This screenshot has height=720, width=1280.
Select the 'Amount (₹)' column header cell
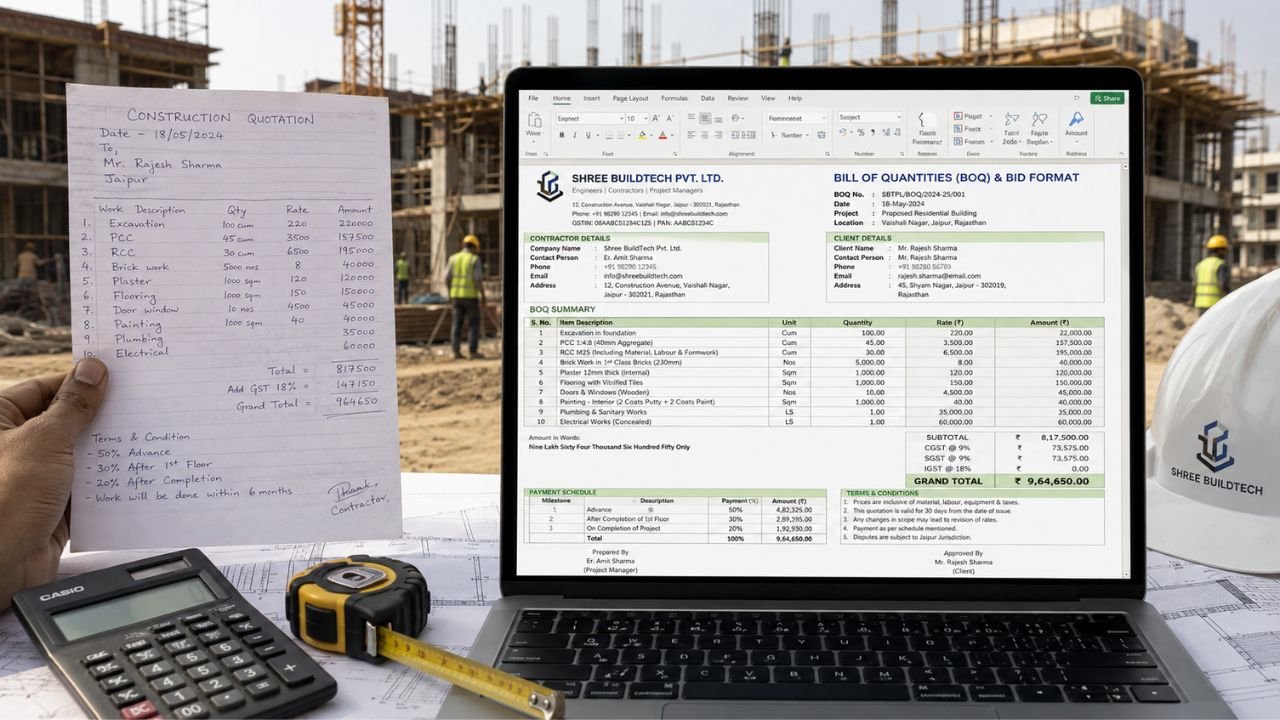(1049, 322)
